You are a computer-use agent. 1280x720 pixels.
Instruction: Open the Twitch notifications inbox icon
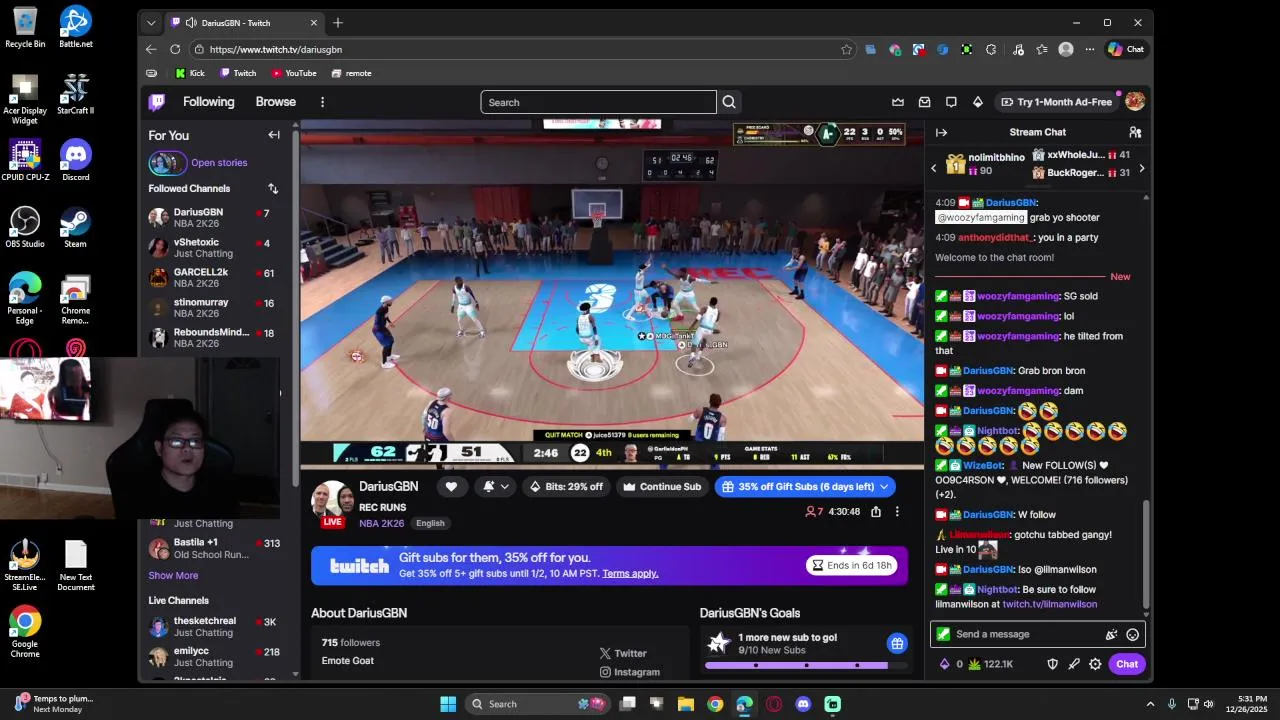pos(925,102)
